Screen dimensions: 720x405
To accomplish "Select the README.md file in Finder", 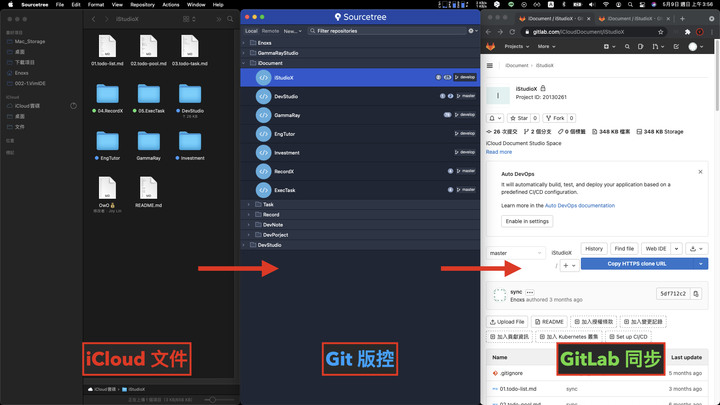I will pyautogui.click(x=148, y=192).
